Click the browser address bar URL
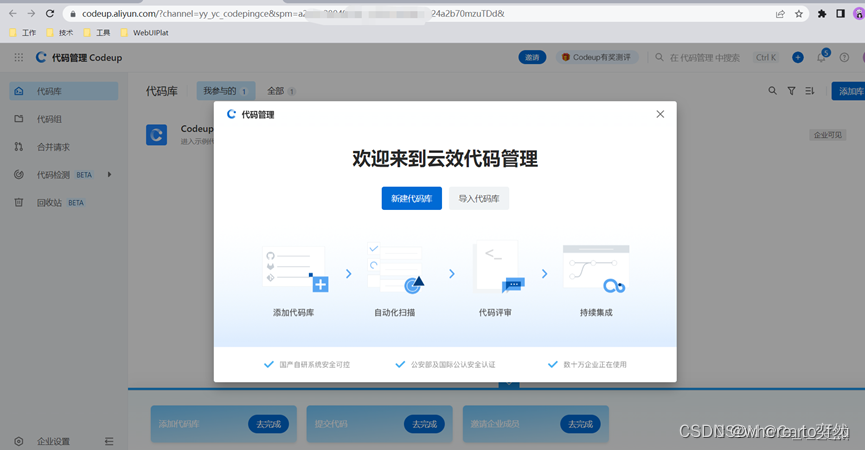 coord(293,14)
